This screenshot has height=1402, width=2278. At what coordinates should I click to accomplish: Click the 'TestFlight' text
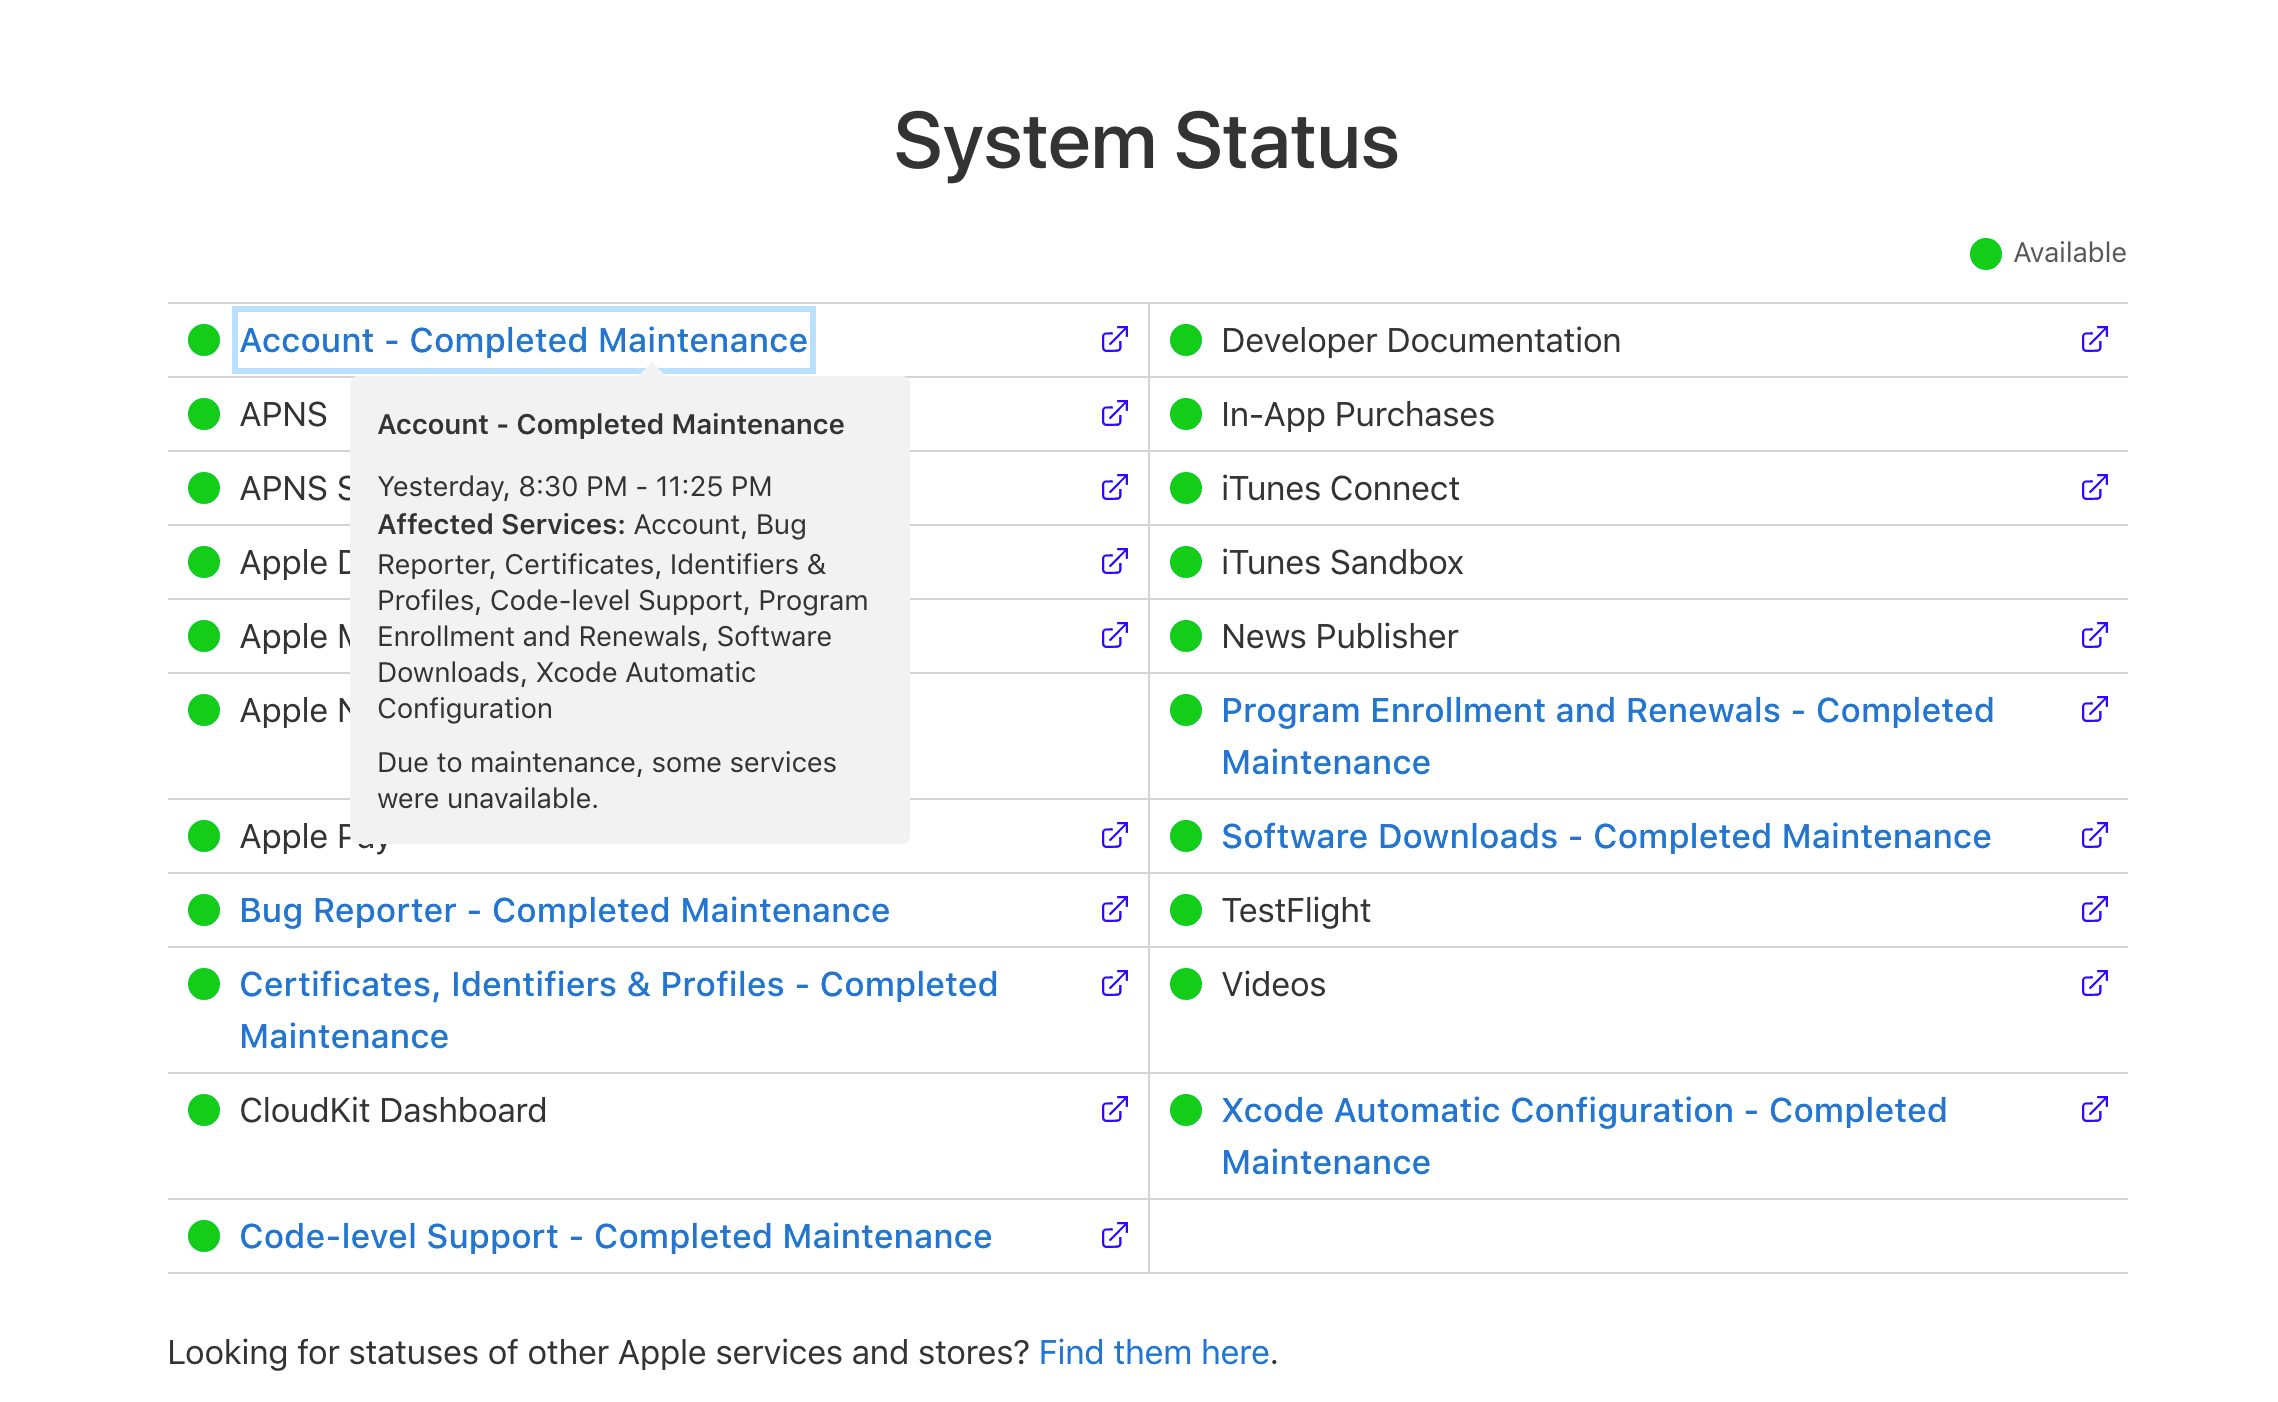[x=1296, y=910]
